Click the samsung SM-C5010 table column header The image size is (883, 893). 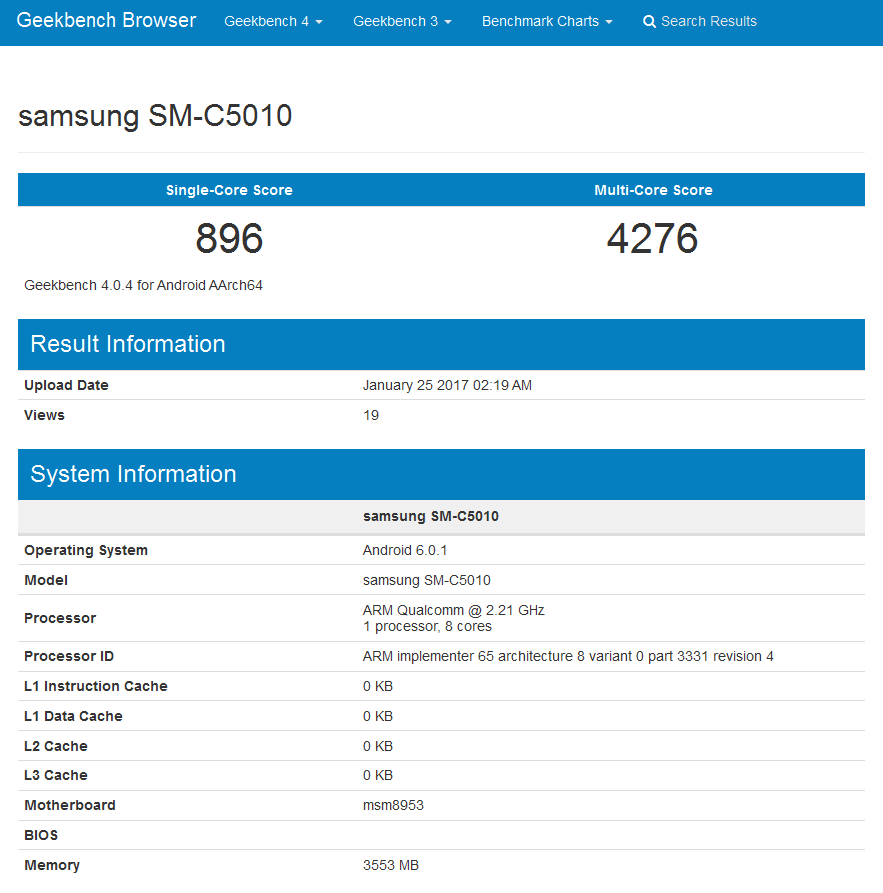pyautogui.click(x=431, y=516)
